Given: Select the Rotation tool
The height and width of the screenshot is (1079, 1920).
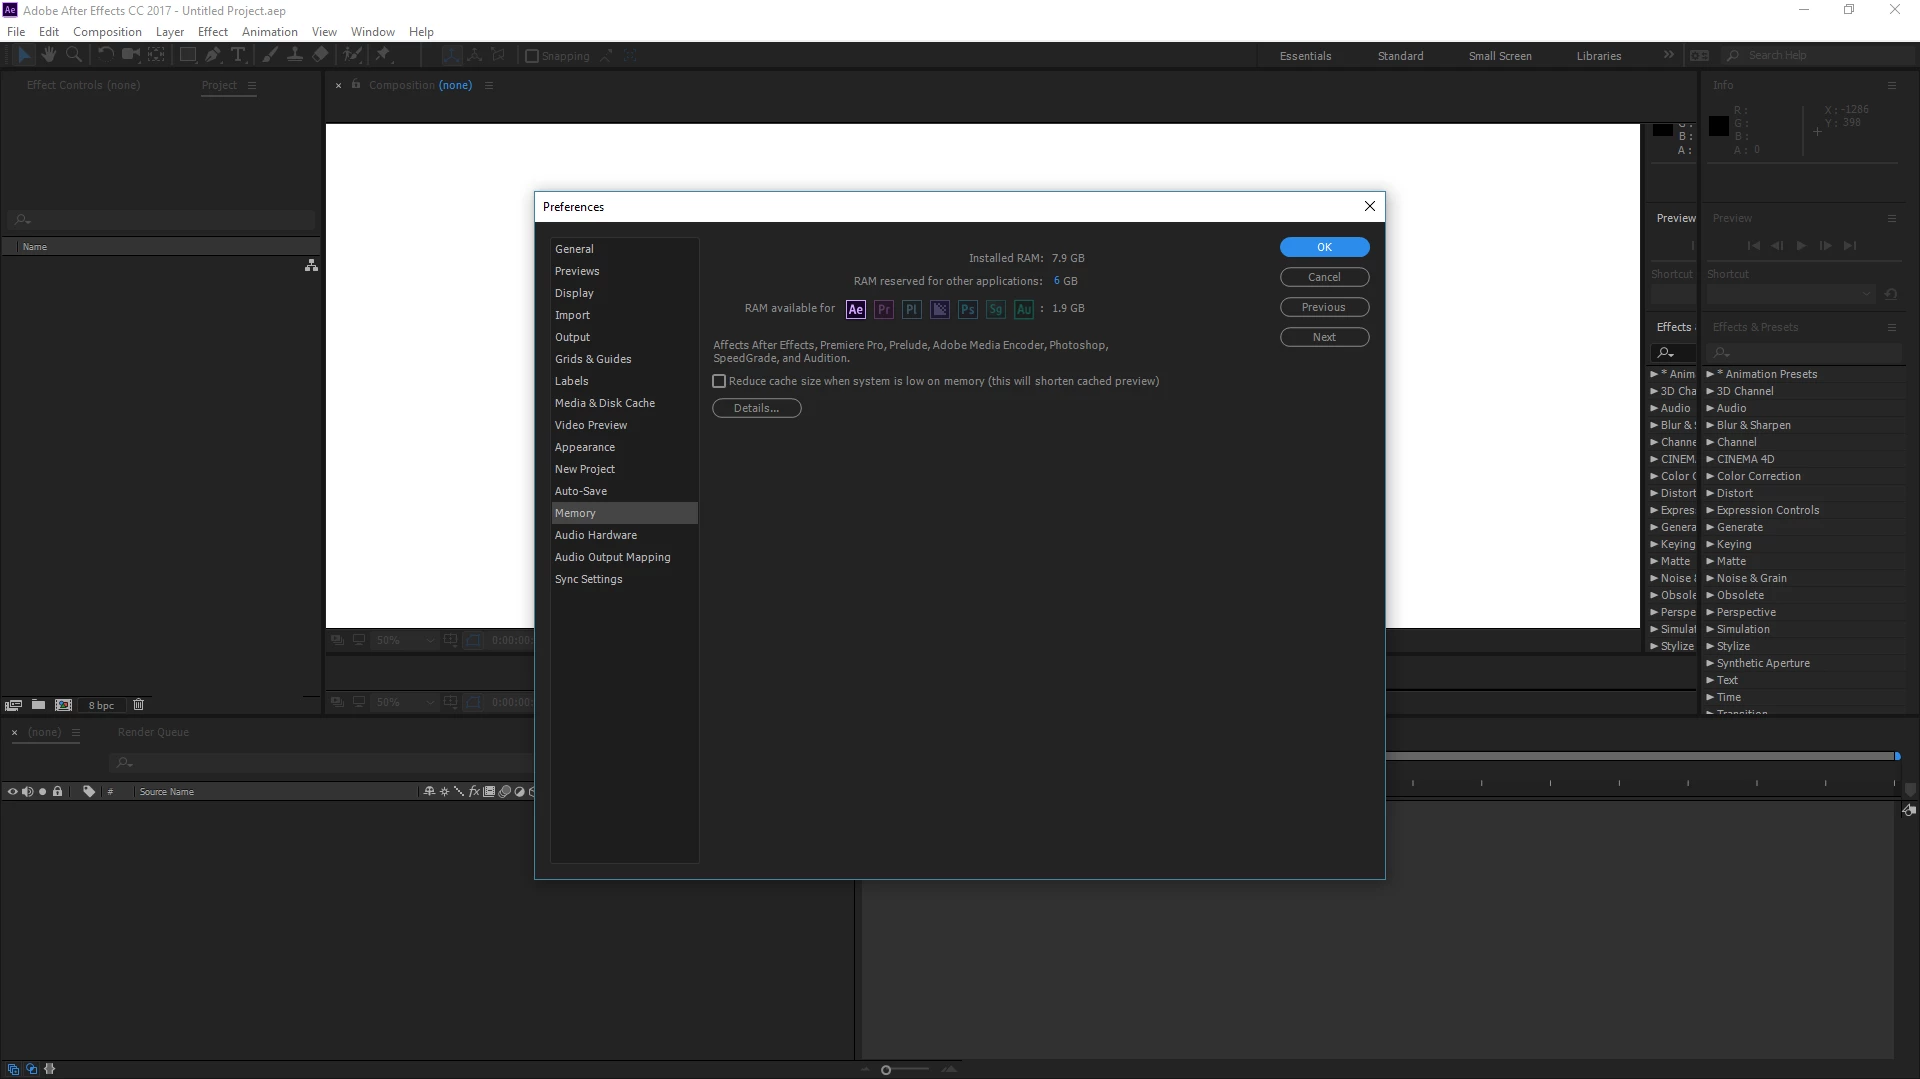Looking at the screenshot, I should (105, 55).
